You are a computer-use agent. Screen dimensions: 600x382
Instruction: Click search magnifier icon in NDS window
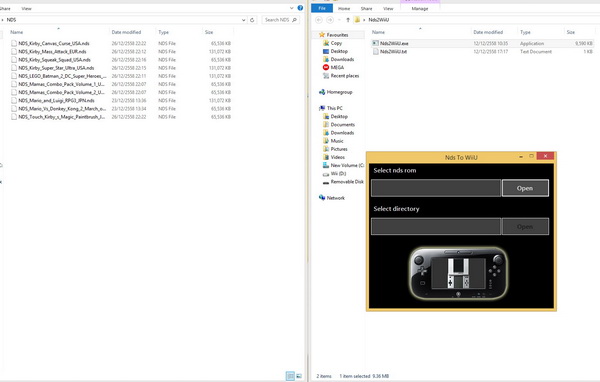coord(294,20)
